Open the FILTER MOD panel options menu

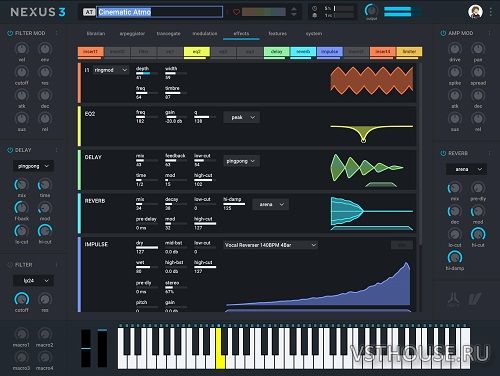[x=57, y=33]
